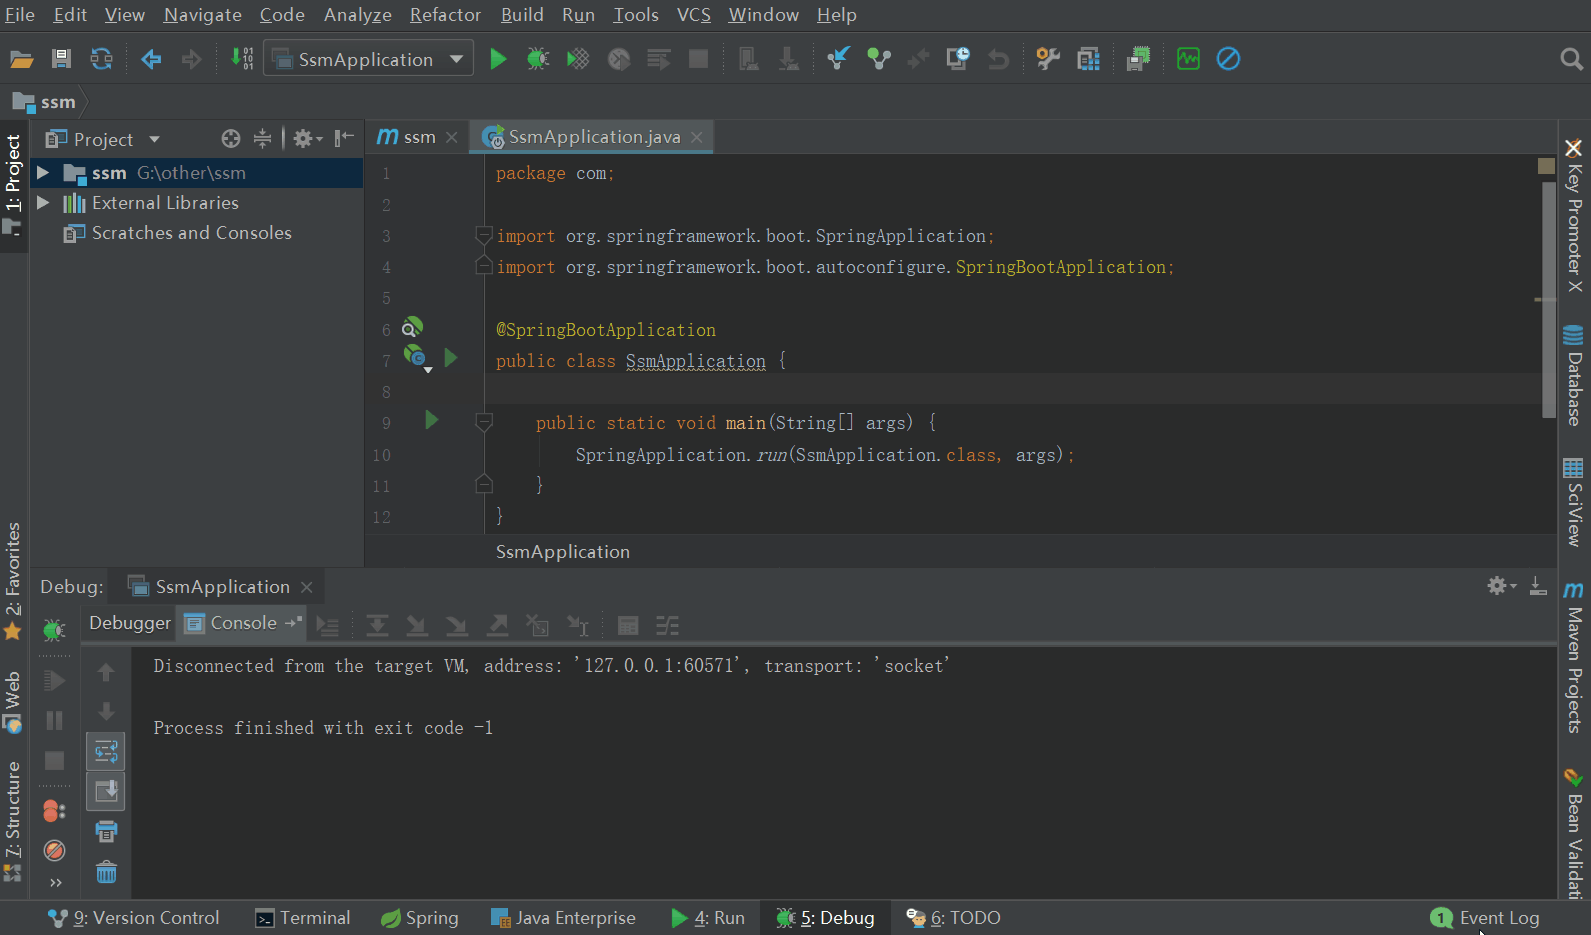Toggle the 7: Structure tool window button
Viewport: 1591px width, 935px height.
13,822
